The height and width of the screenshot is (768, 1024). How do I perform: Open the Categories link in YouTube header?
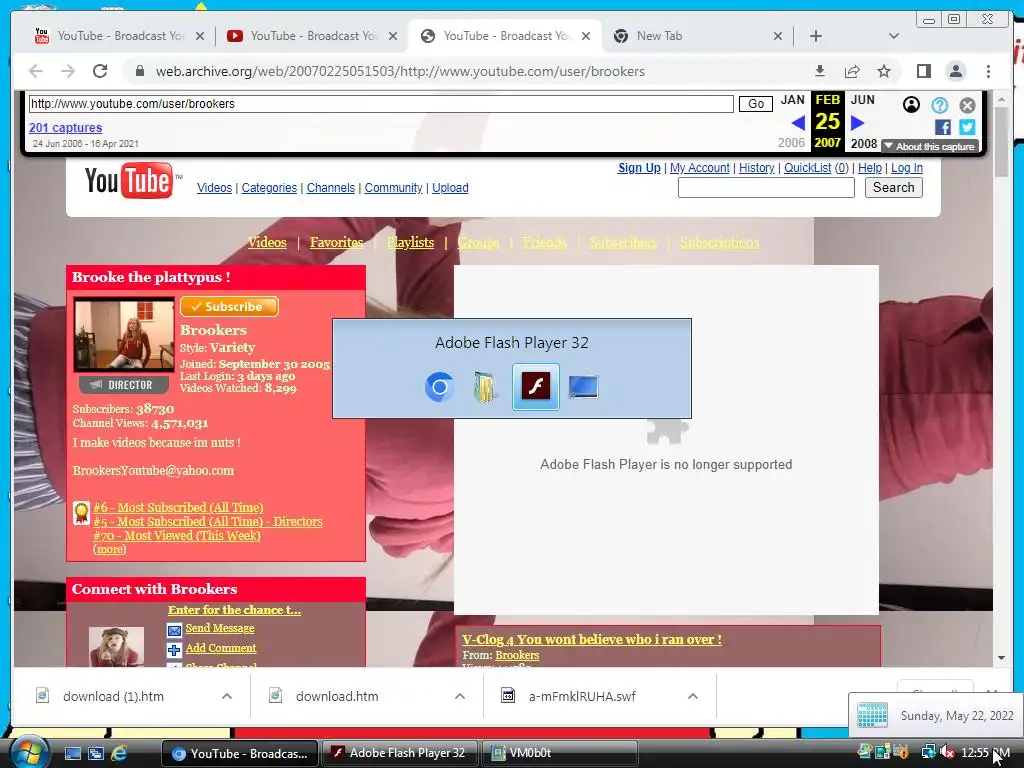(x=269, y=188)
